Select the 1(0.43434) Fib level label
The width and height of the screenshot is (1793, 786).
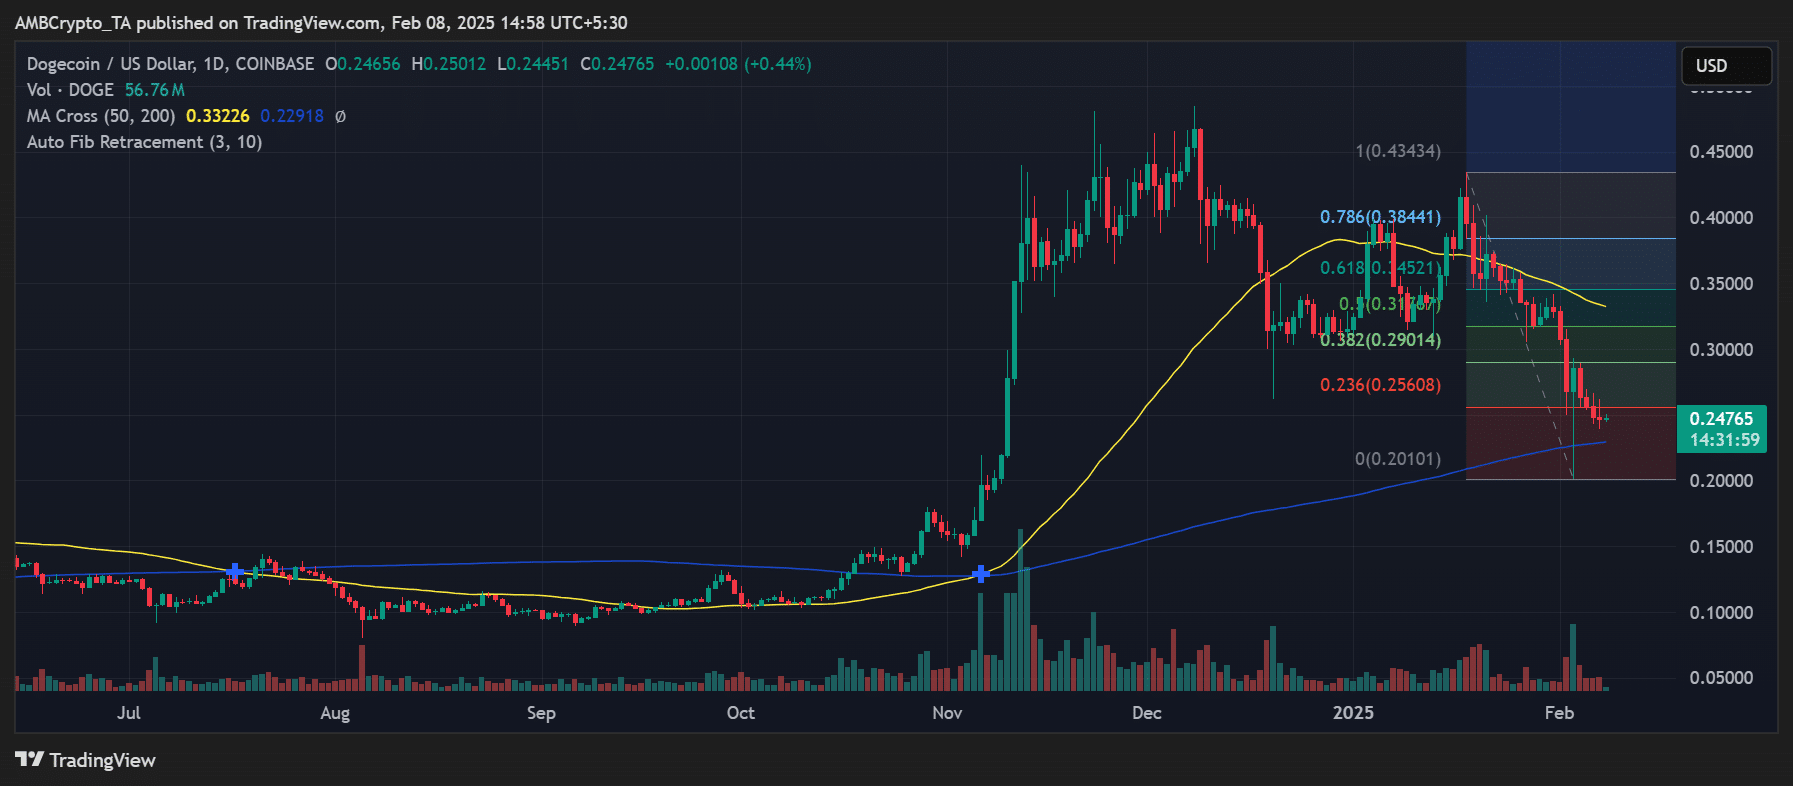[1398, 151]
